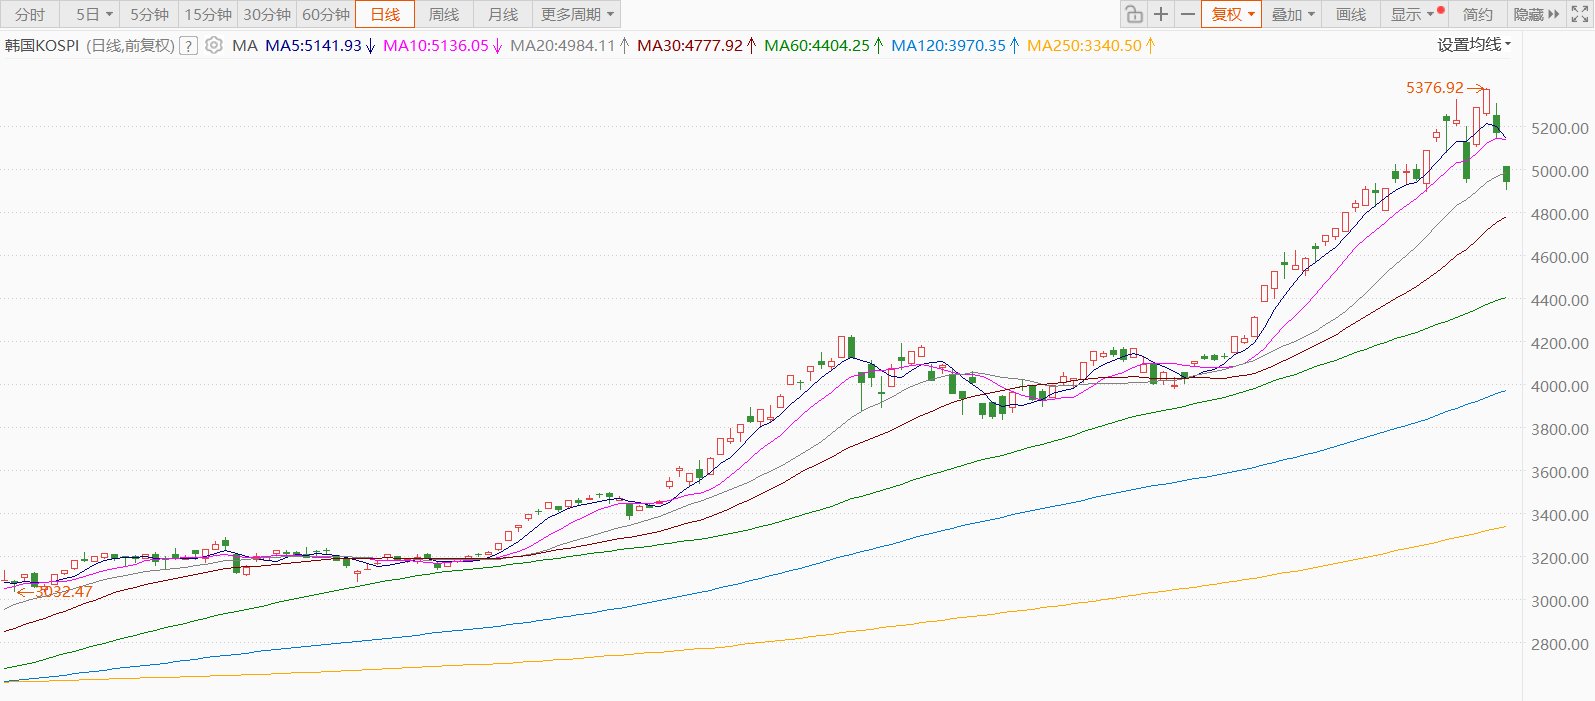
Task: Open the 5日 period dropdown
Action: (95, 14)
